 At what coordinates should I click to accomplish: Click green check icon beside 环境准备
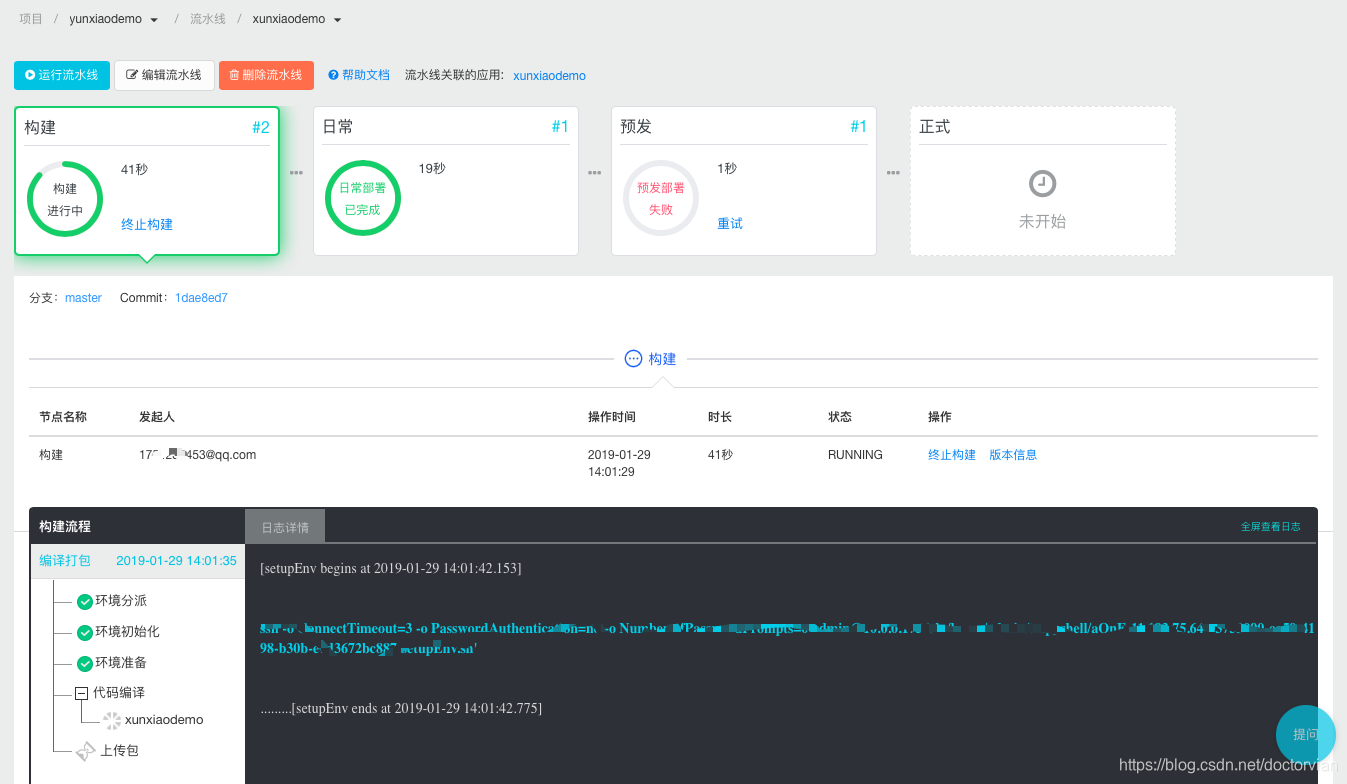(x=85, y=664)
